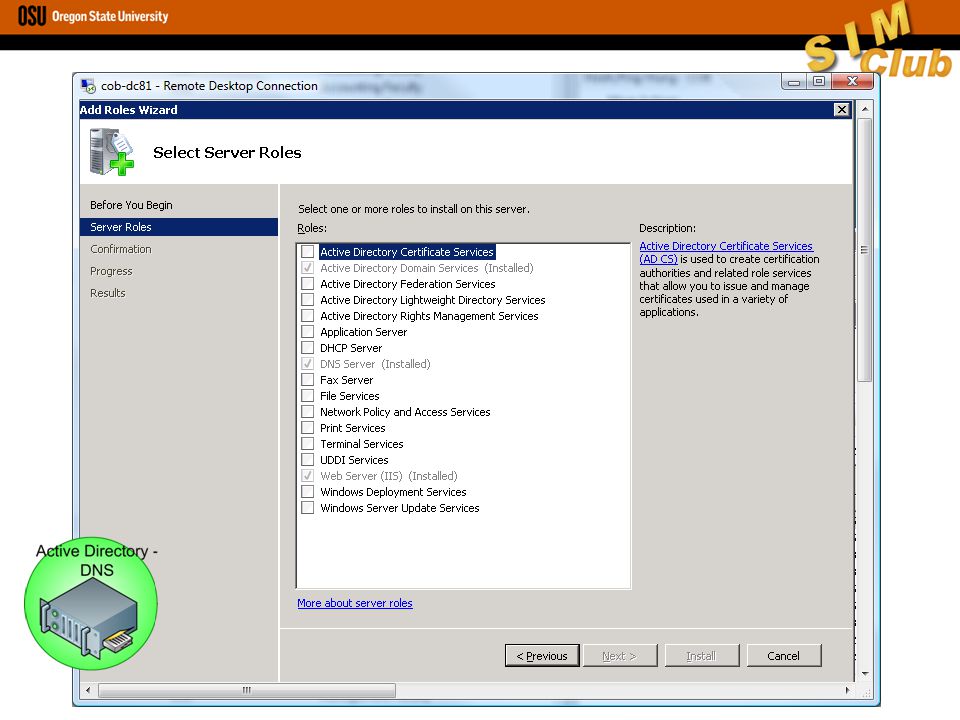960x720 pixels.
Task: Enable the UDDI Services checkbox
Action: tap(308, 459)
